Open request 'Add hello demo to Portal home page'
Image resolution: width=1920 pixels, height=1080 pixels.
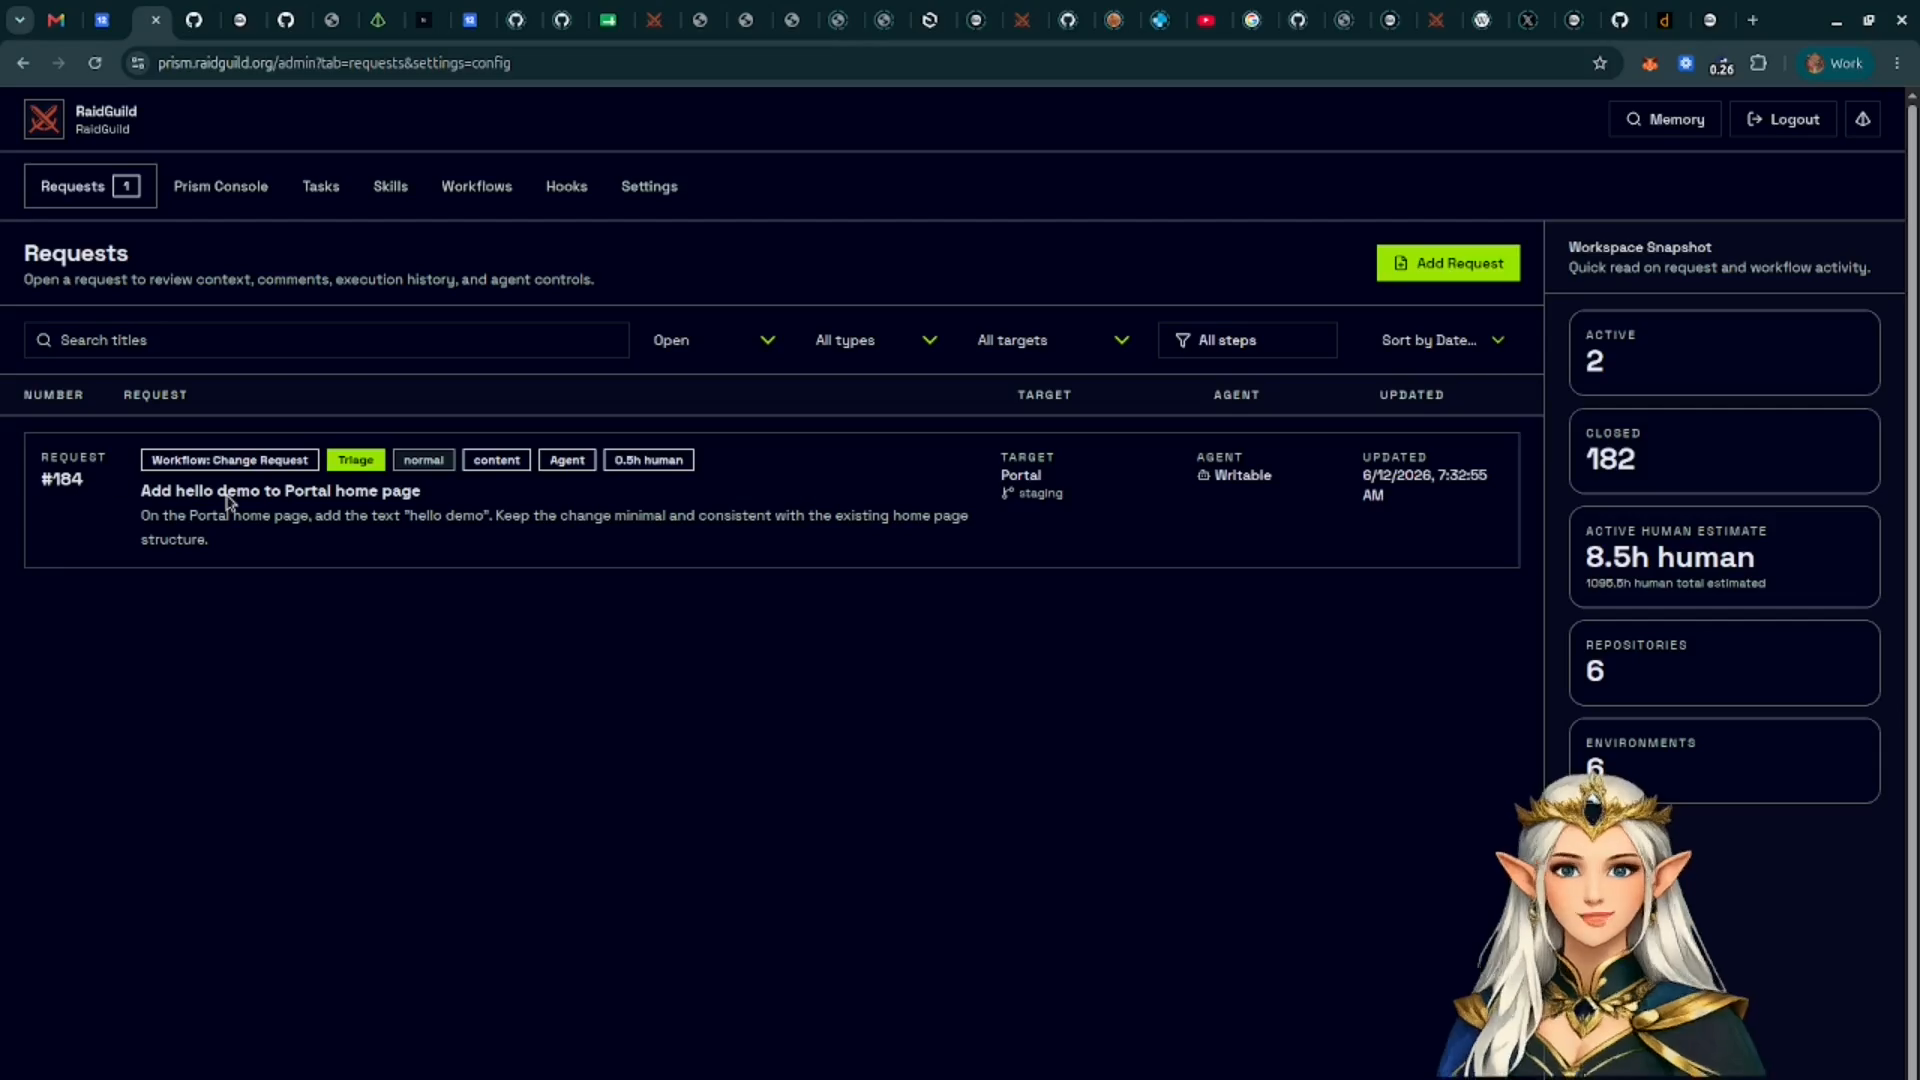[280, 491]
